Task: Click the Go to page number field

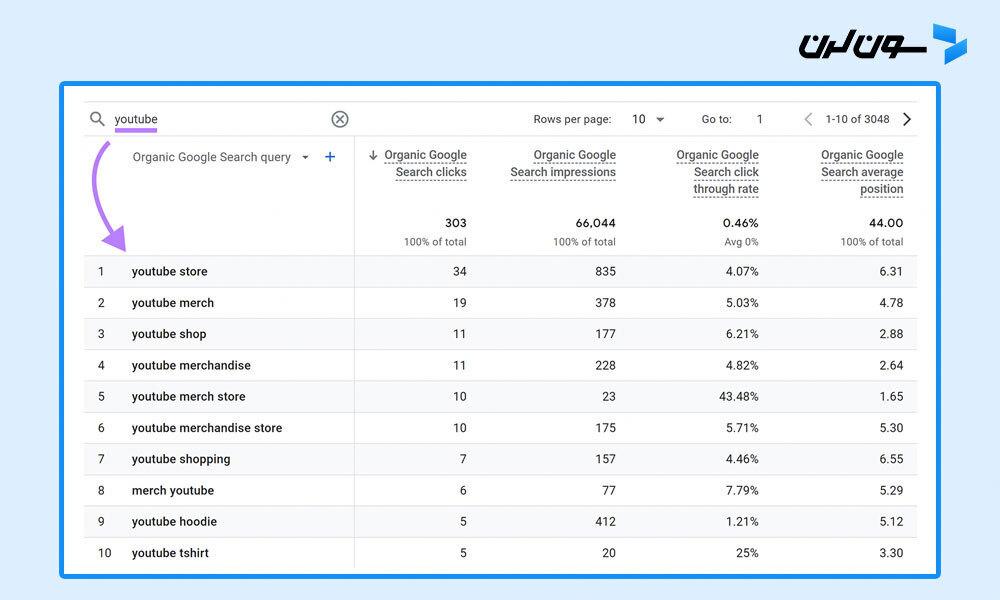Action: tap(760, 119)
